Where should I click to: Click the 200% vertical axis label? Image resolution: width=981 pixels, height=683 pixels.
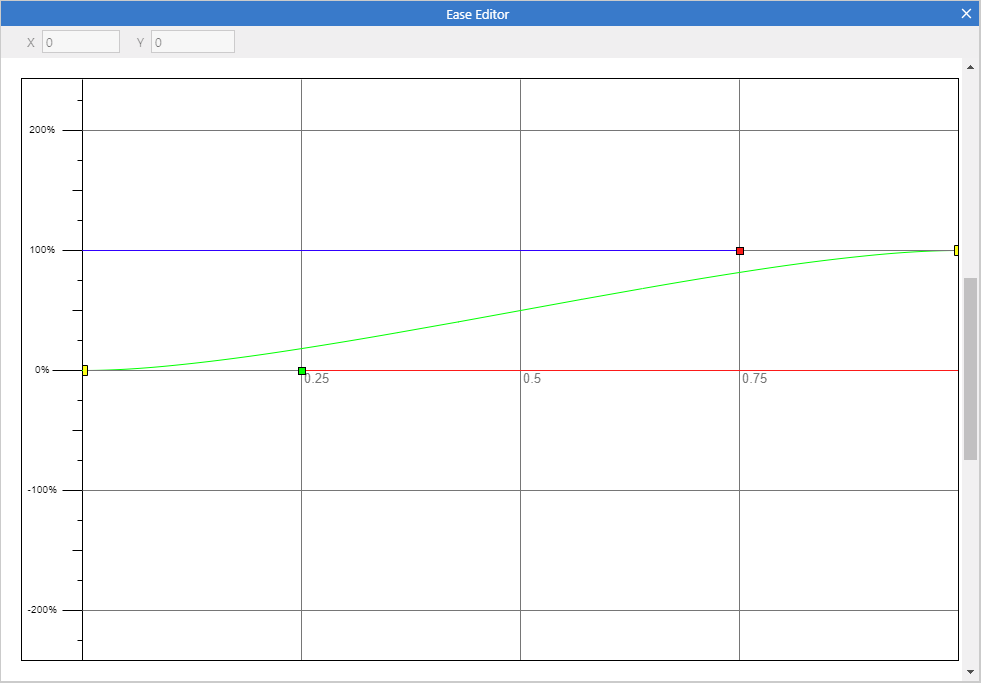(41, 130)
